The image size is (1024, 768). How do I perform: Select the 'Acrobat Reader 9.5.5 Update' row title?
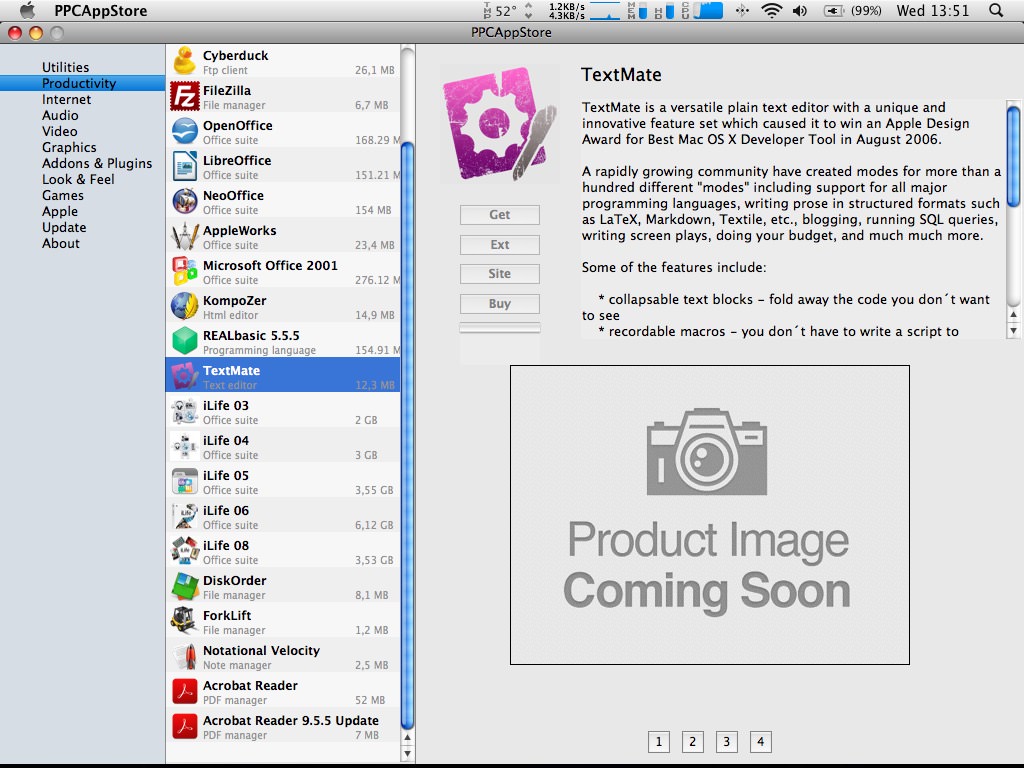[x=291, y=720]
